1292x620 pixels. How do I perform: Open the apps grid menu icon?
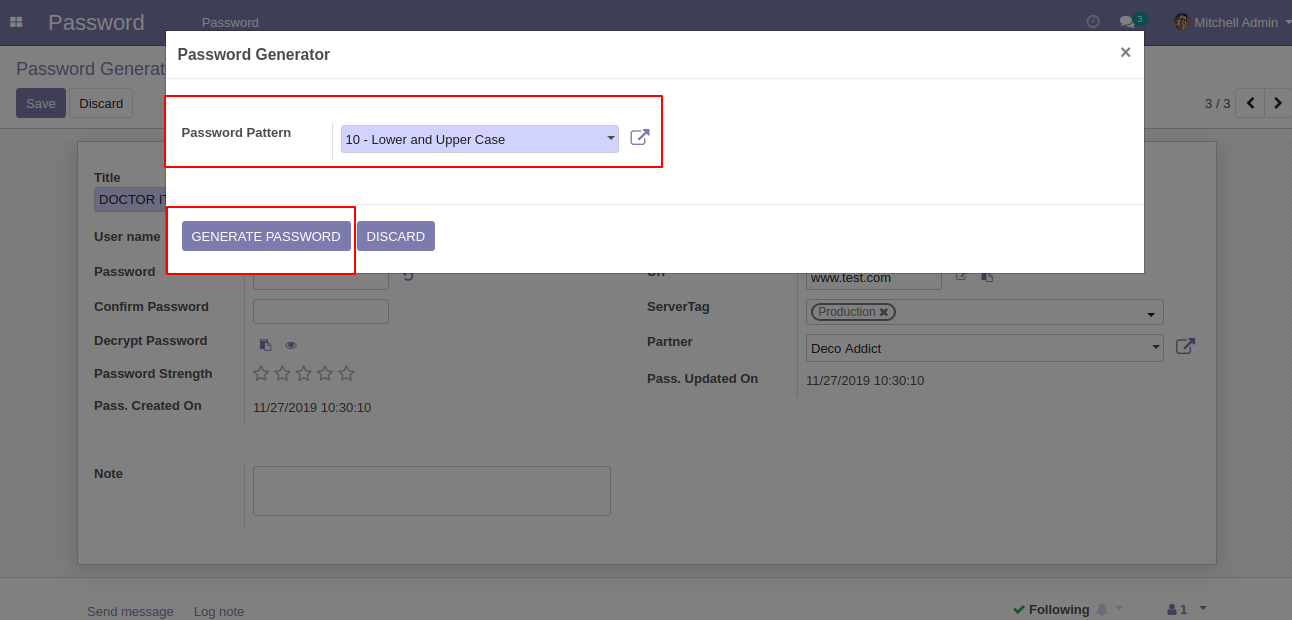[16, 22]
